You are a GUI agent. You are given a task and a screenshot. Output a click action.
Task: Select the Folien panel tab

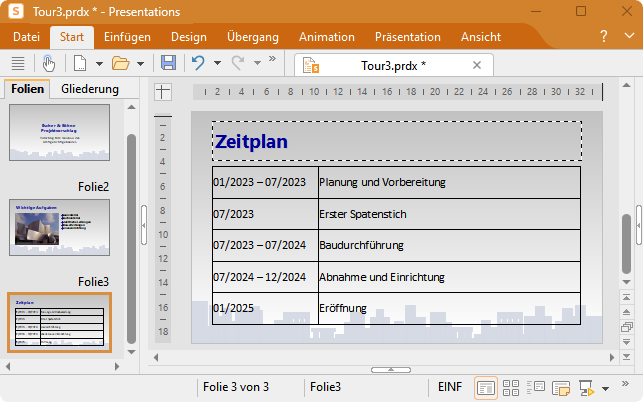[27, 89]
